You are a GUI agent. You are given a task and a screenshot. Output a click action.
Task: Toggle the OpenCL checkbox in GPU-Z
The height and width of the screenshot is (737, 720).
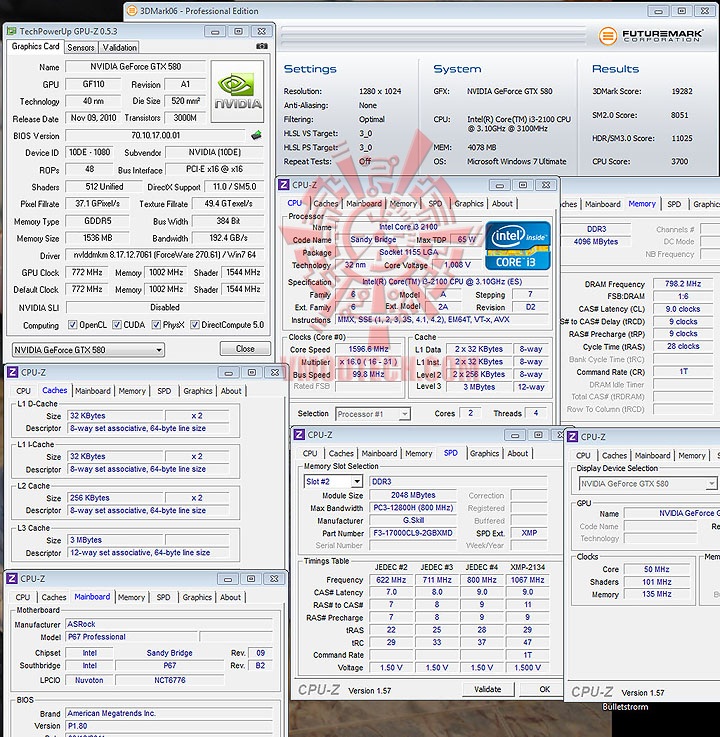(72, 325)
